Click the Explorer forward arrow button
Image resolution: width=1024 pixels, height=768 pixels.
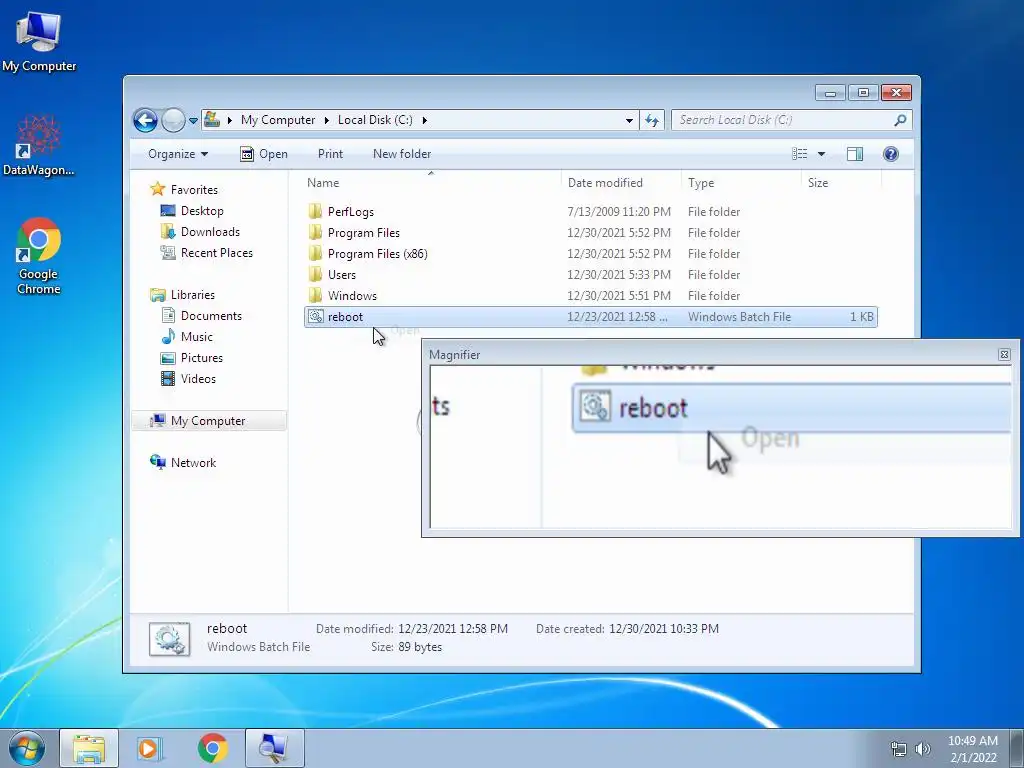point(173,120)
